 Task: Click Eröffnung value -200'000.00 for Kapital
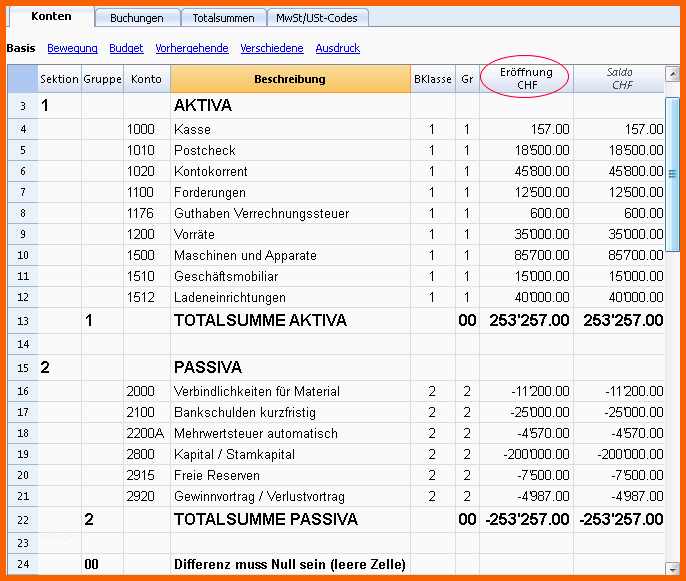click(x=526, y=454)
